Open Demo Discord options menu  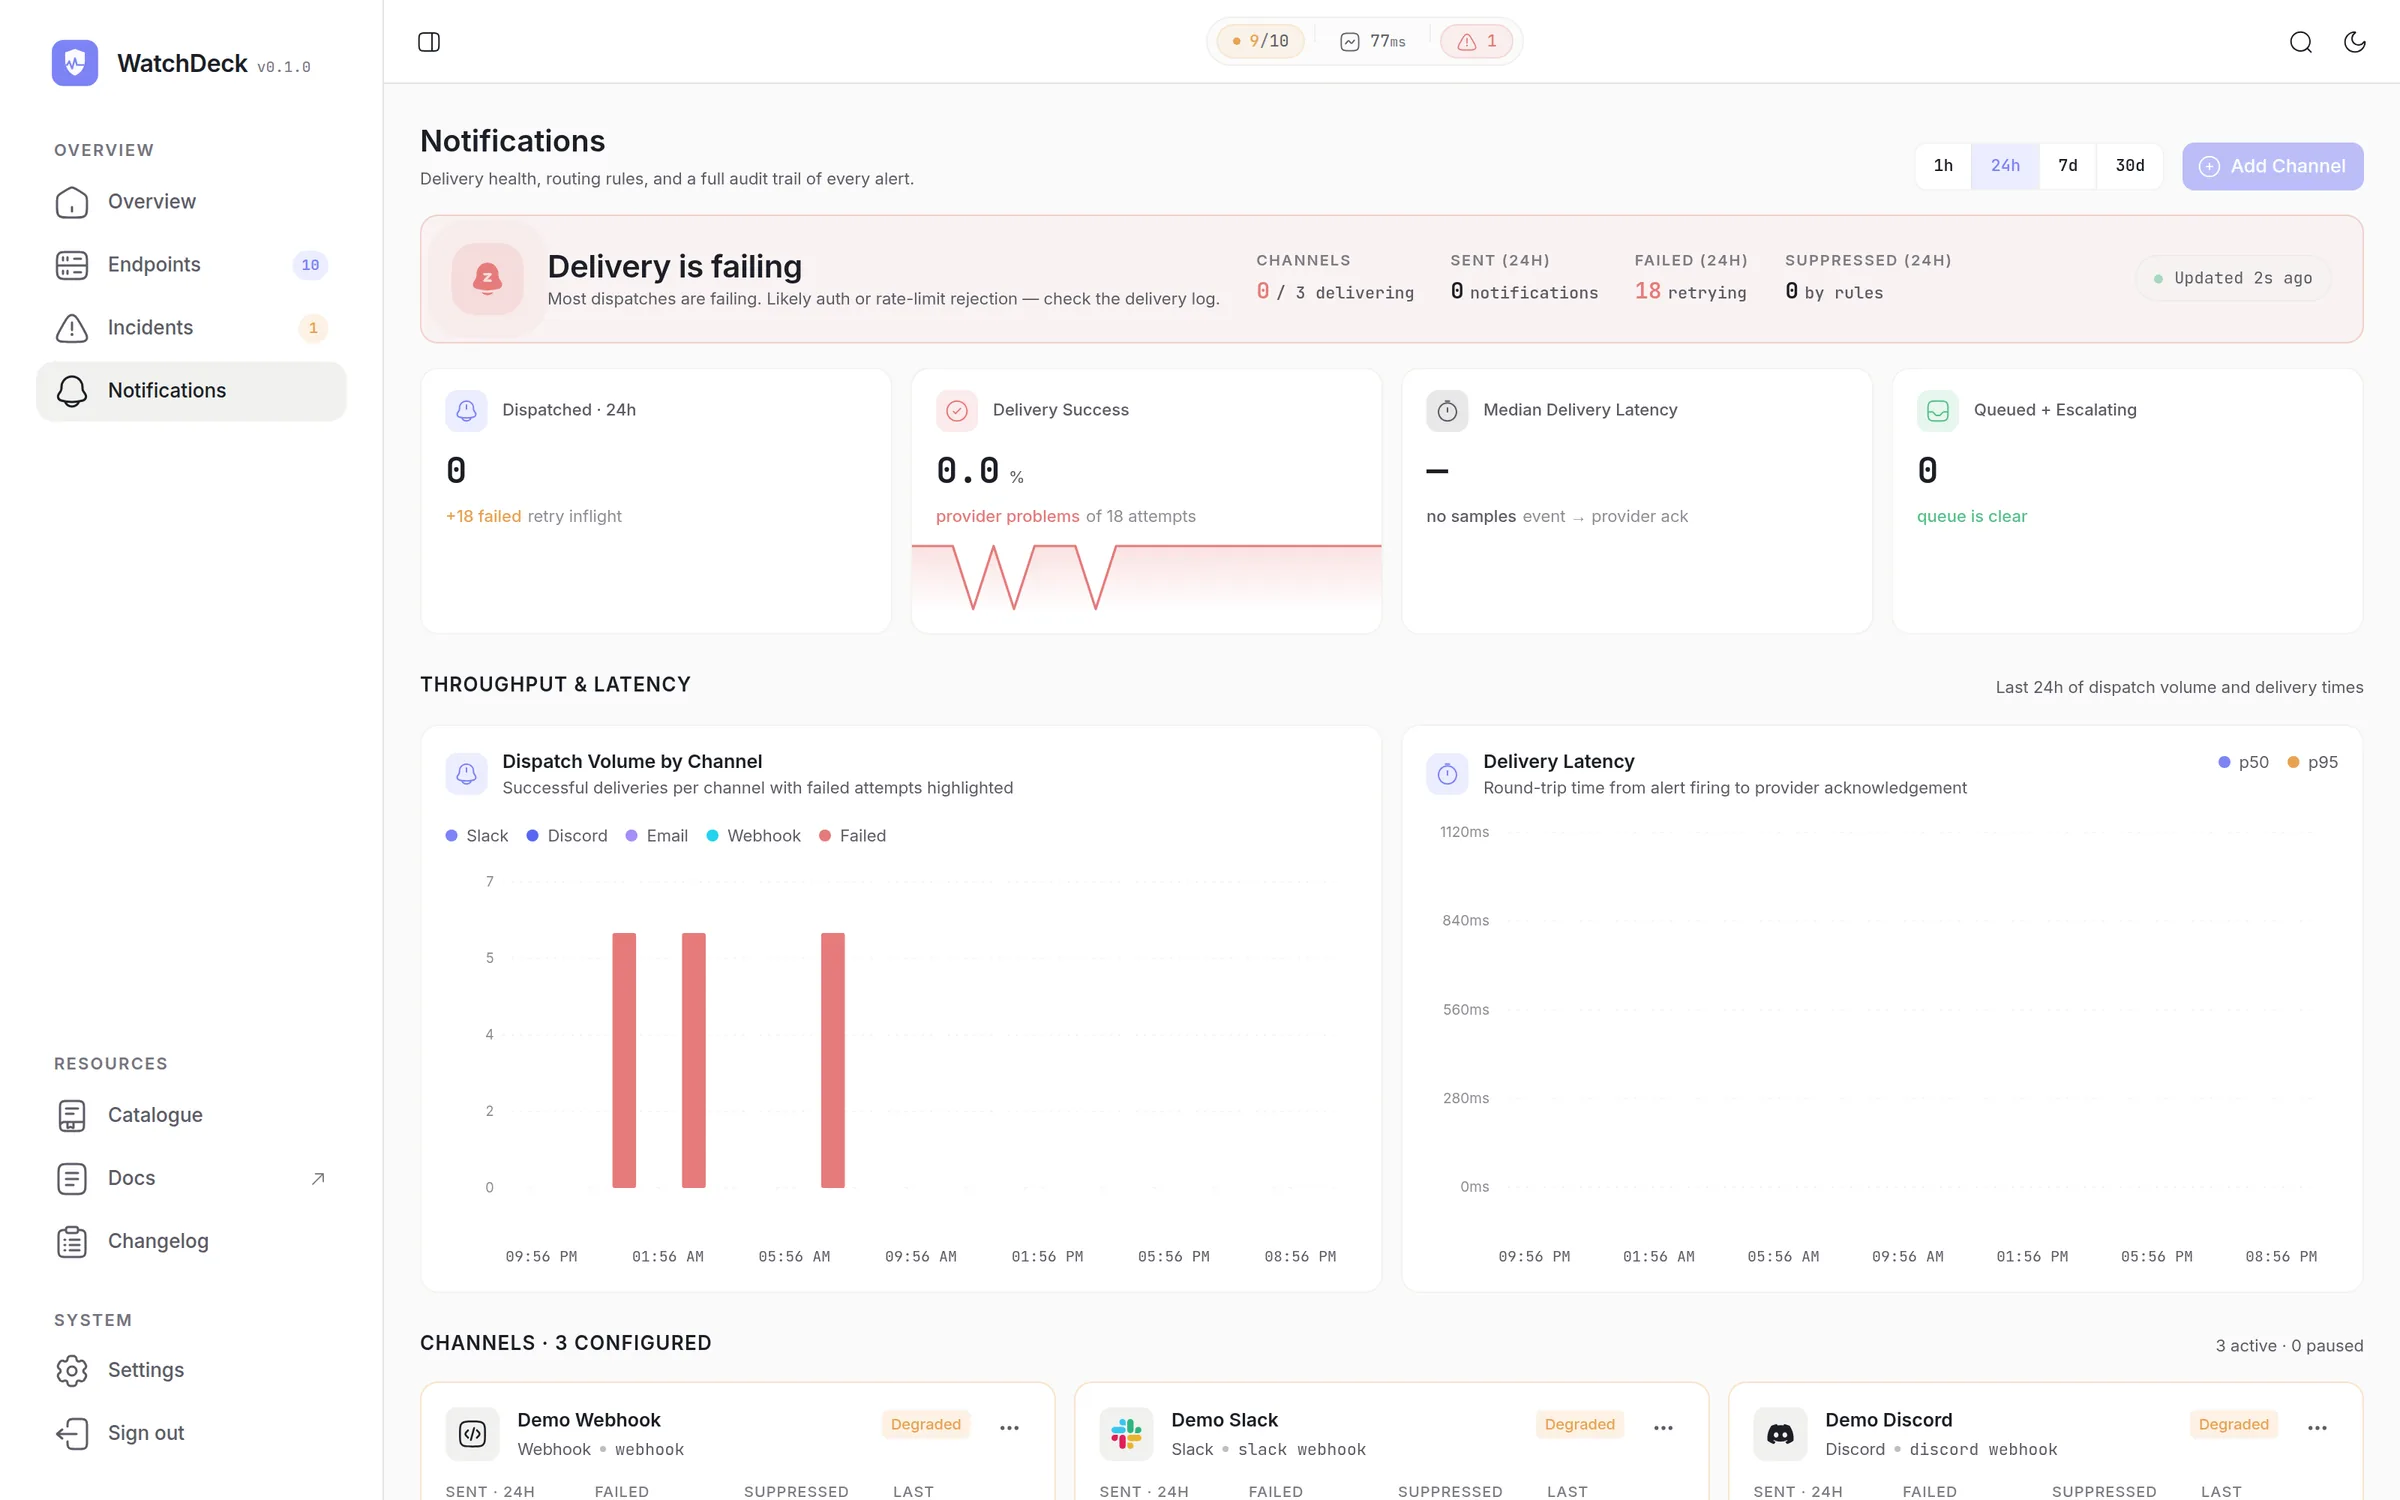tap(2317, 1428)
